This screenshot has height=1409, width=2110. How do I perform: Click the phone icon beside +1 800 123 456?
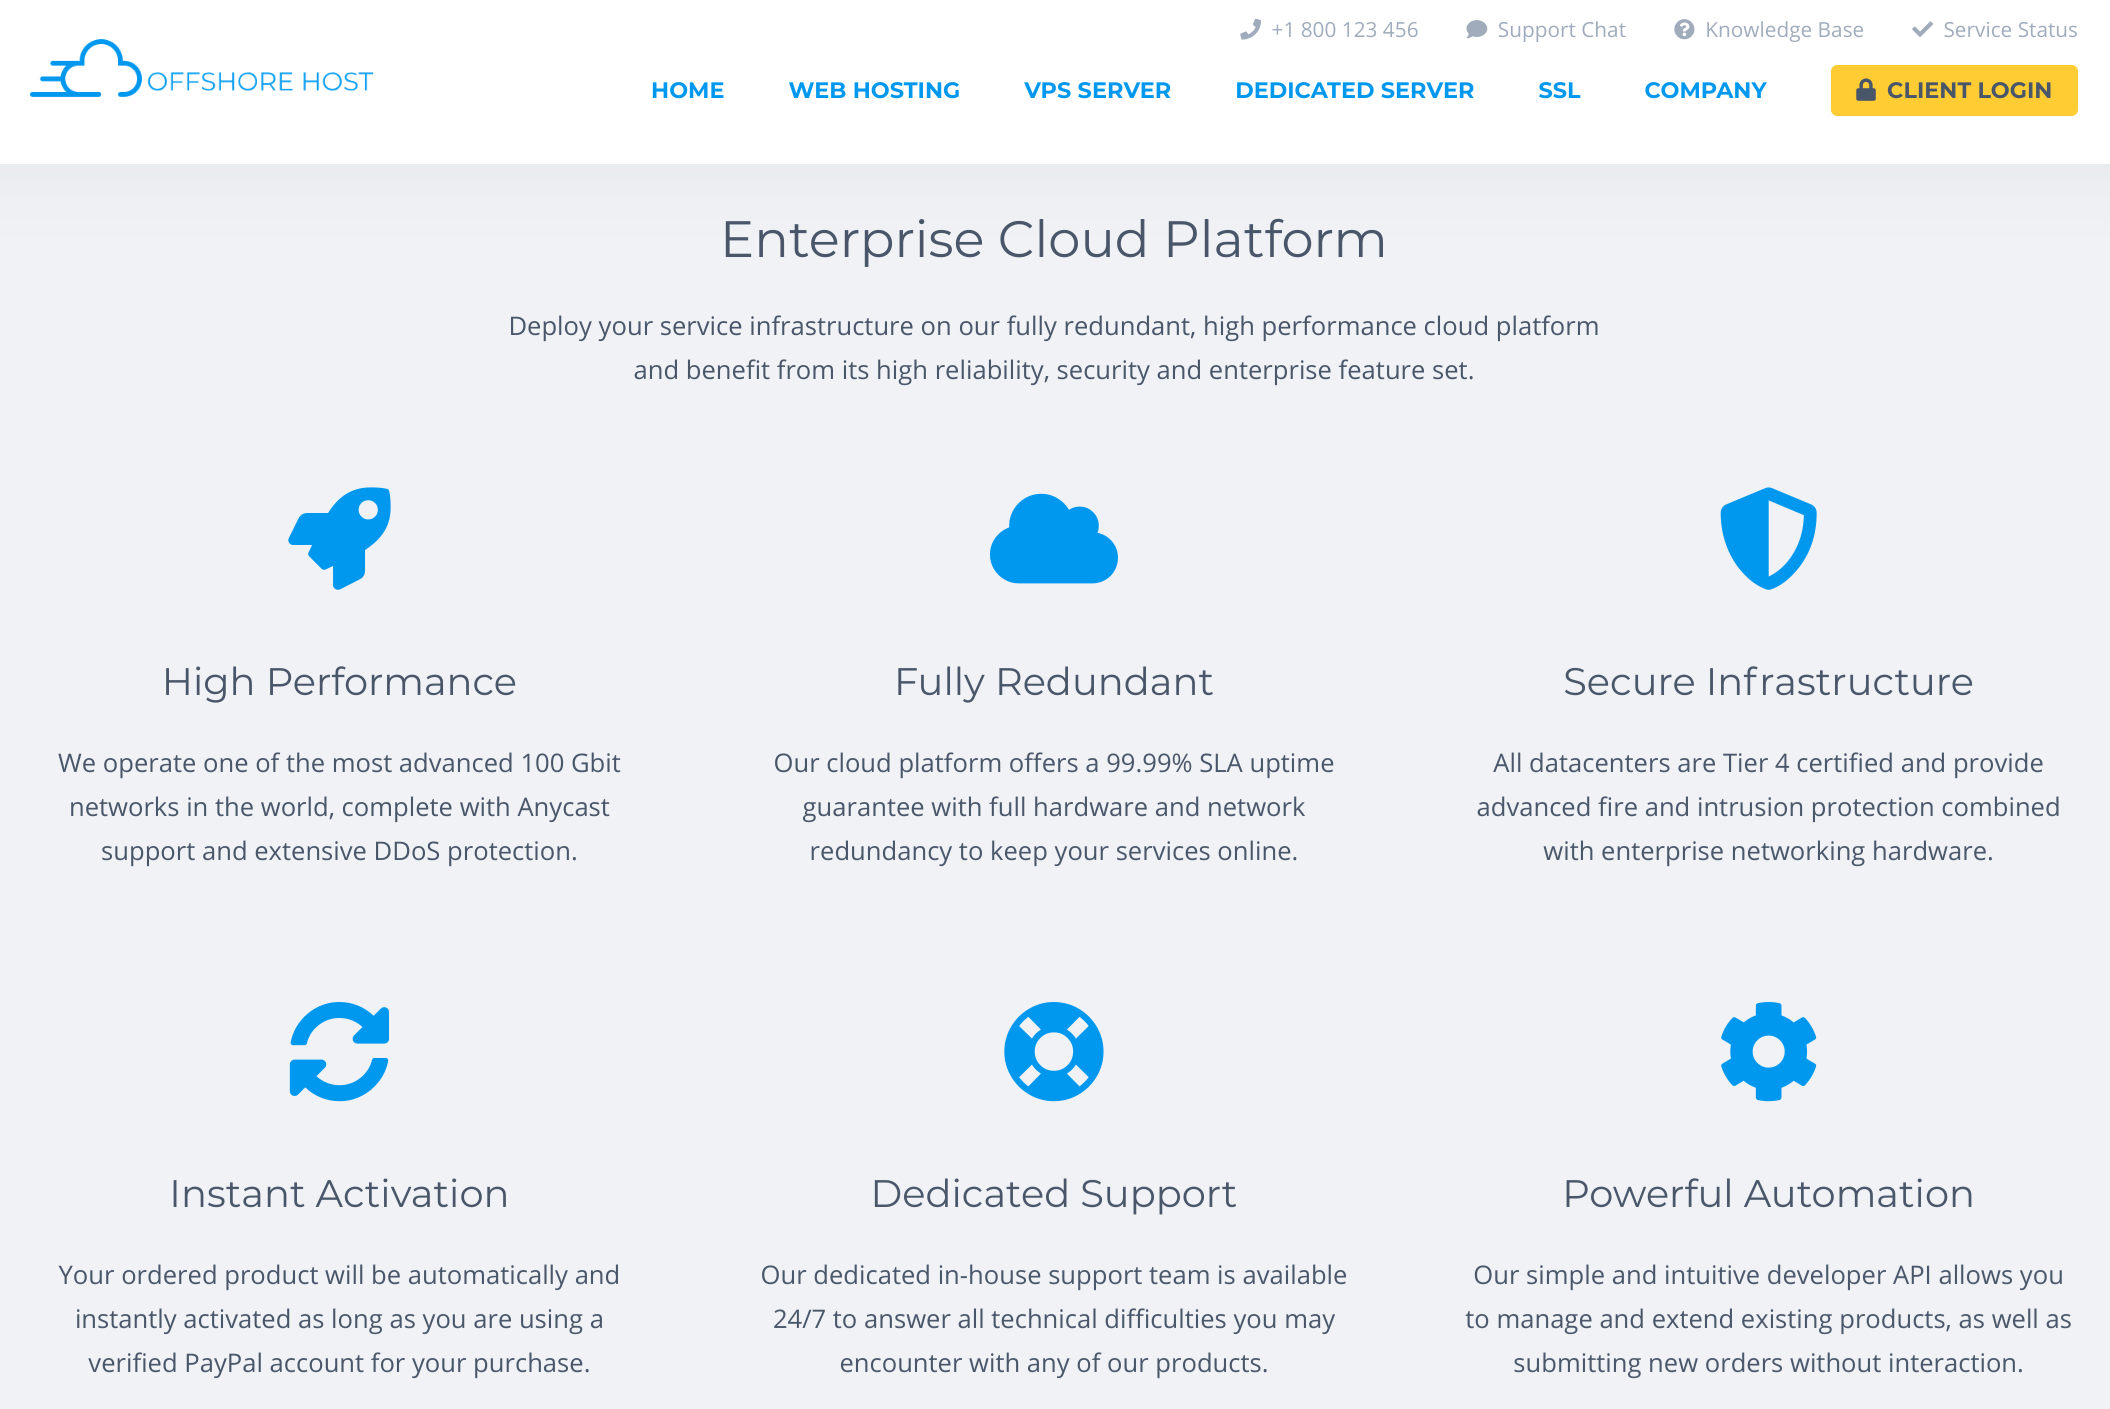pos(1250,30)
